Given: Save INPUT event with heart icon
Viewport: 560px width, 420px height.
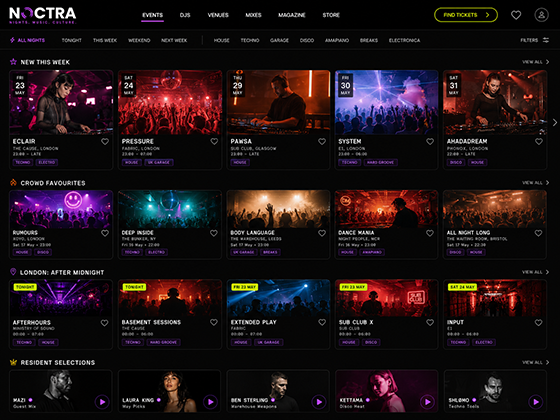Looking at the screenshot, I should click(x=538, y=322).
